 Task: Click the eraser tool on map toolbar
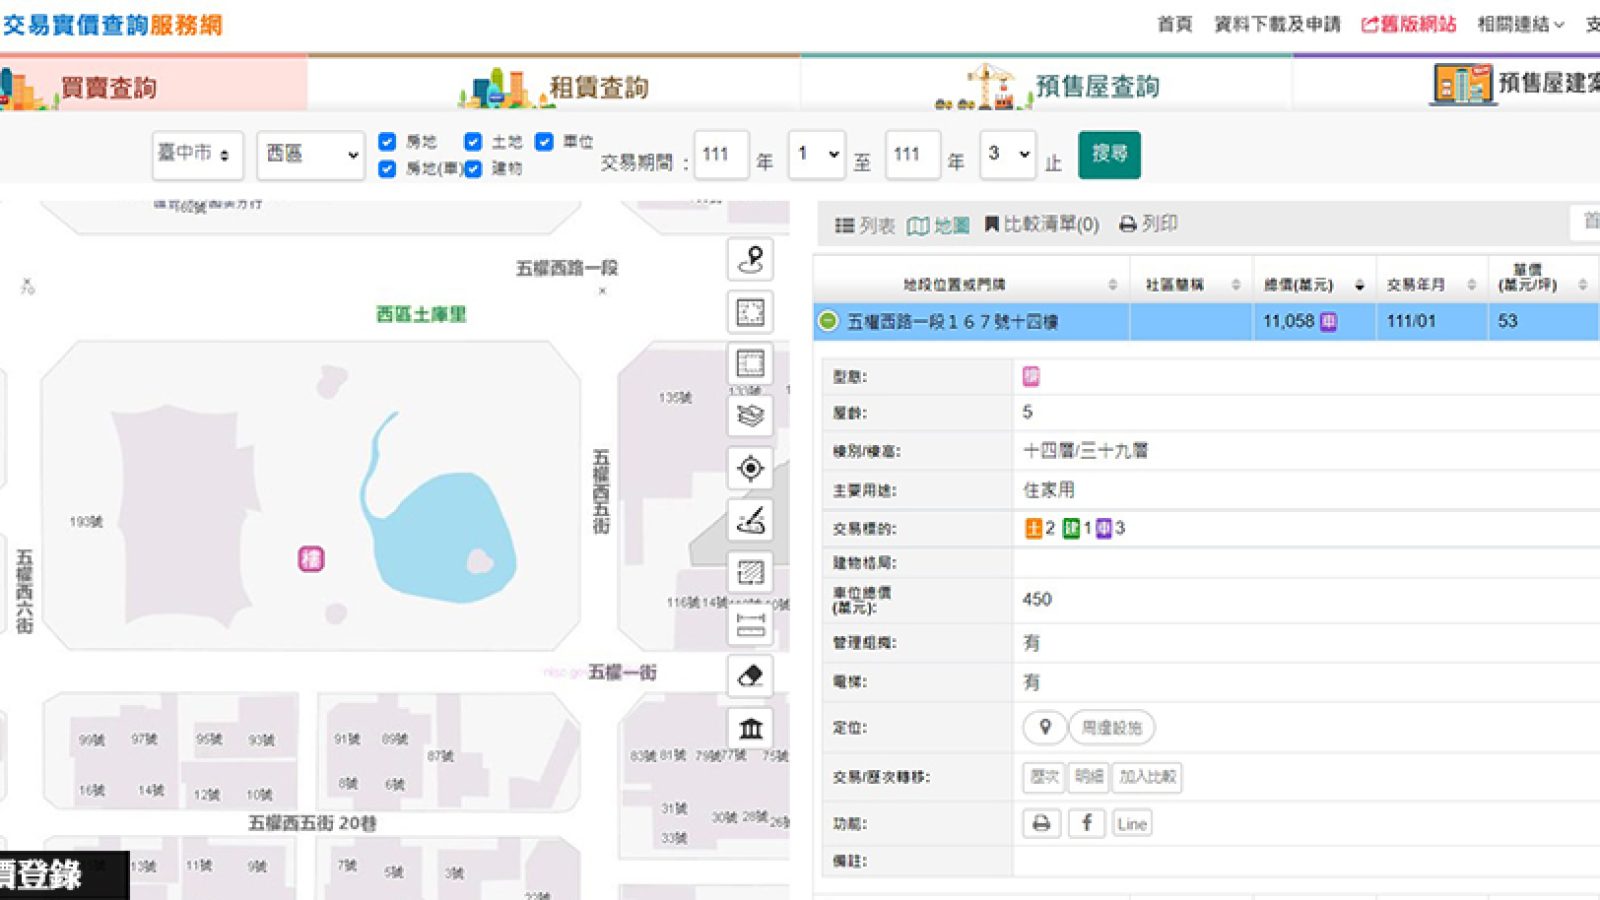(750, 676)
